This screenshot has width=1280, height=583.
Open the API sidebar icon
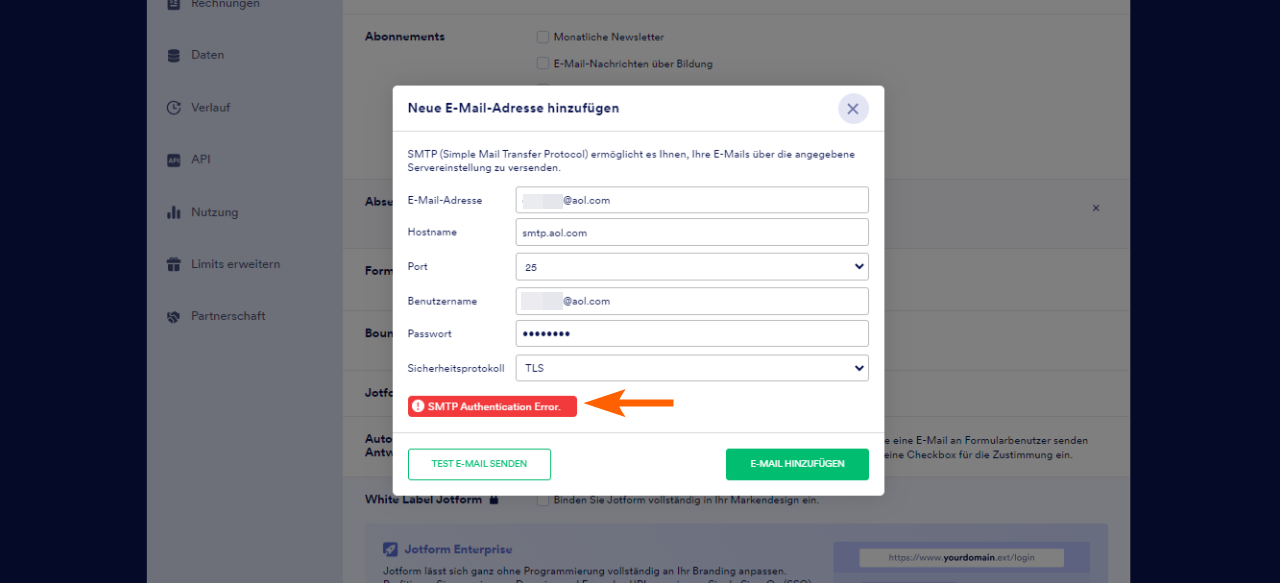click(174, 160)
